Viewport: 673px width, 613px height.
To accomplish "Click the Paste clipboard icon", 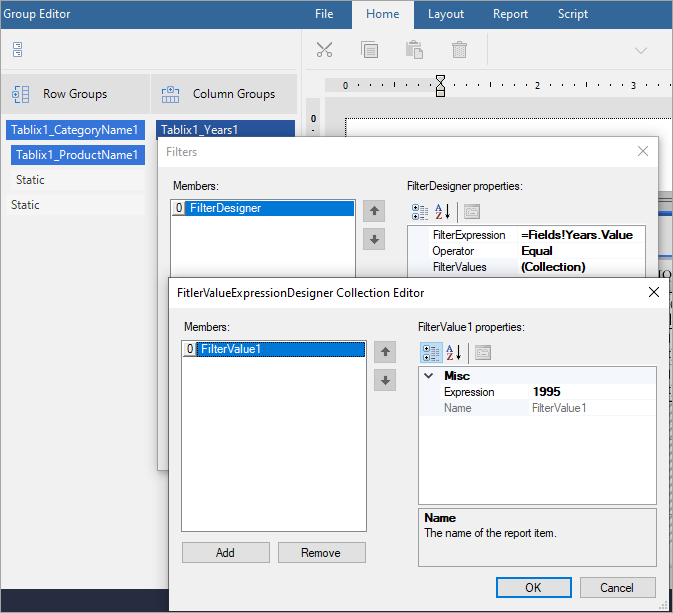I will click(x=414, y=50).
